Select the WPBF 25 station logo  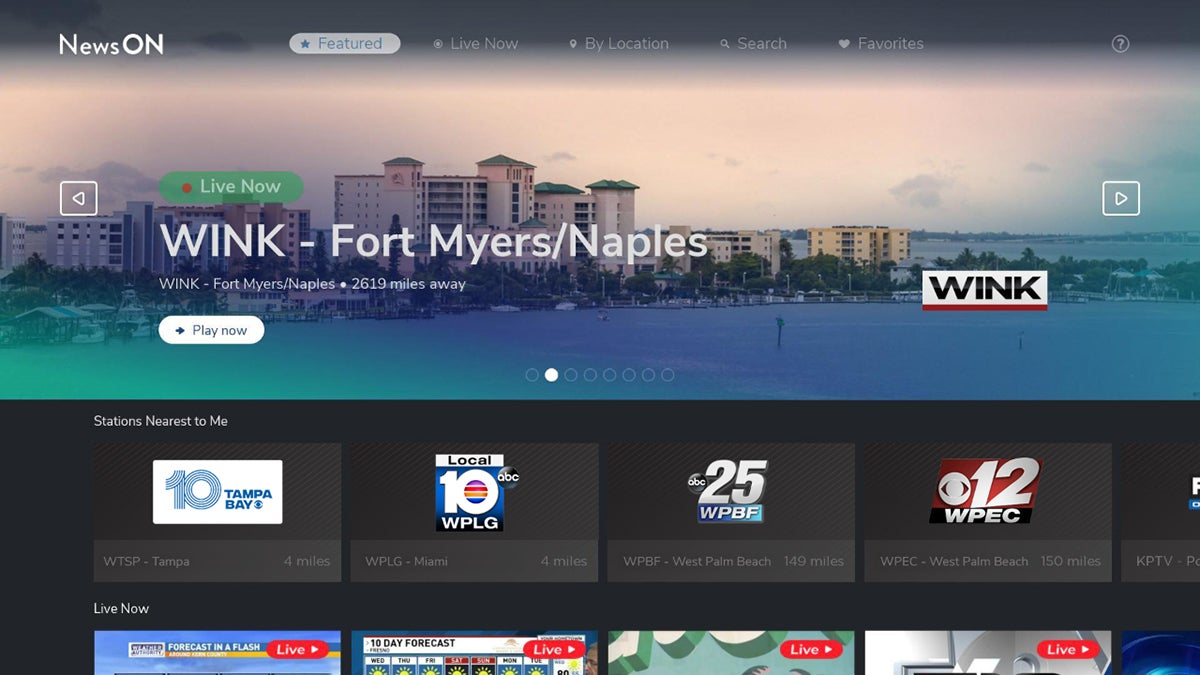point(731,492)
